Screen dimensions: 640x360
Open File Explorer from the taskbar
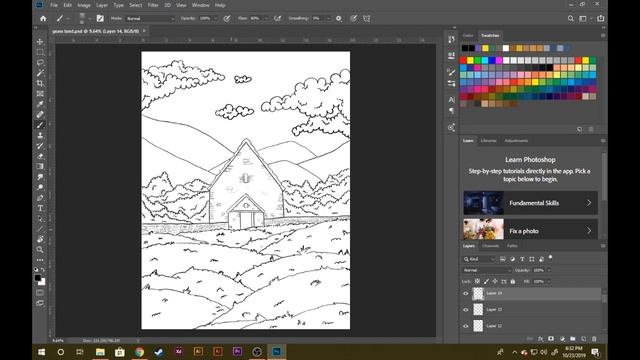tap(100, 352)
